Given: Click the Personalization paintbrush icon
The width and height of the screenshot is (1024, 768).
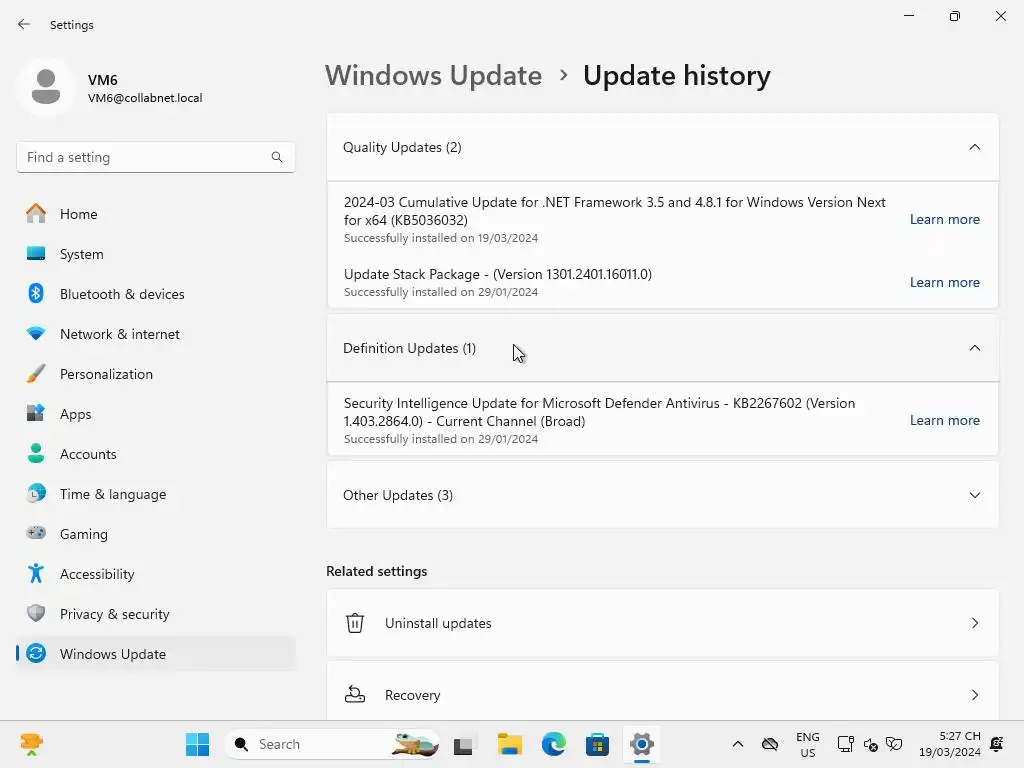Looking at the screenshot, I should 36,374.
